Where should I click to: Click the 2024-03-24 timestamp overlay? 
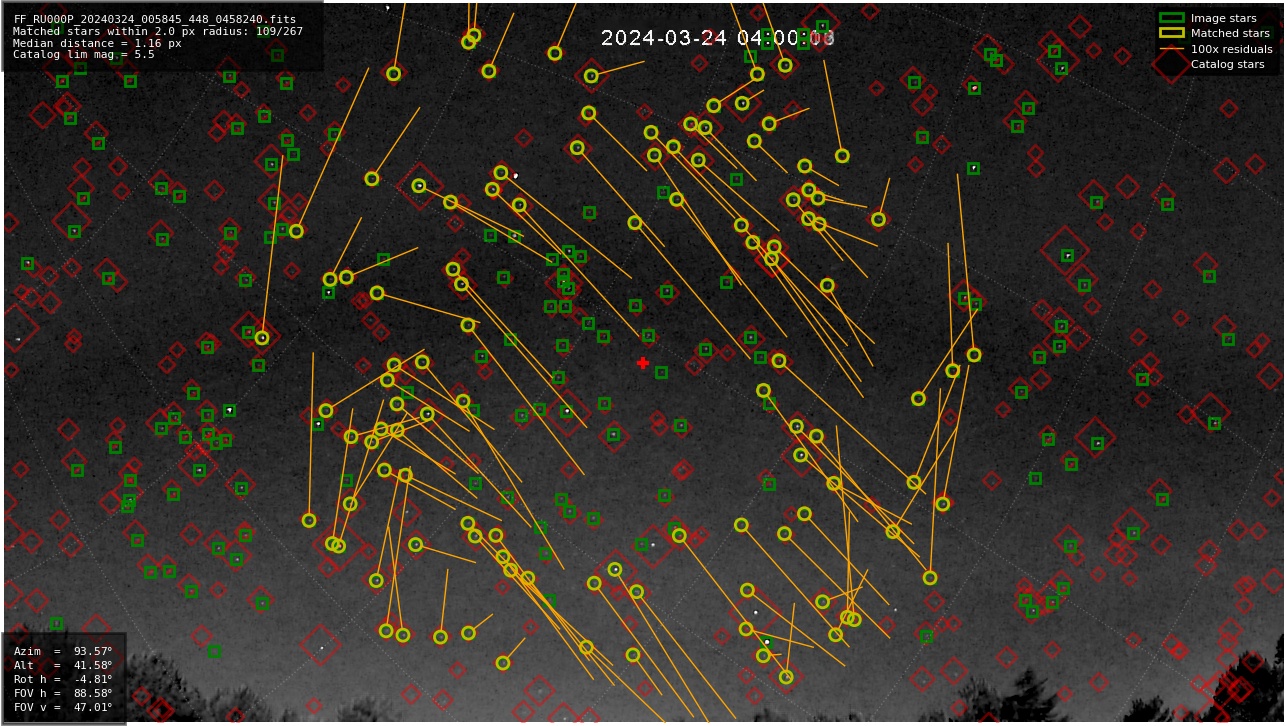718,38
